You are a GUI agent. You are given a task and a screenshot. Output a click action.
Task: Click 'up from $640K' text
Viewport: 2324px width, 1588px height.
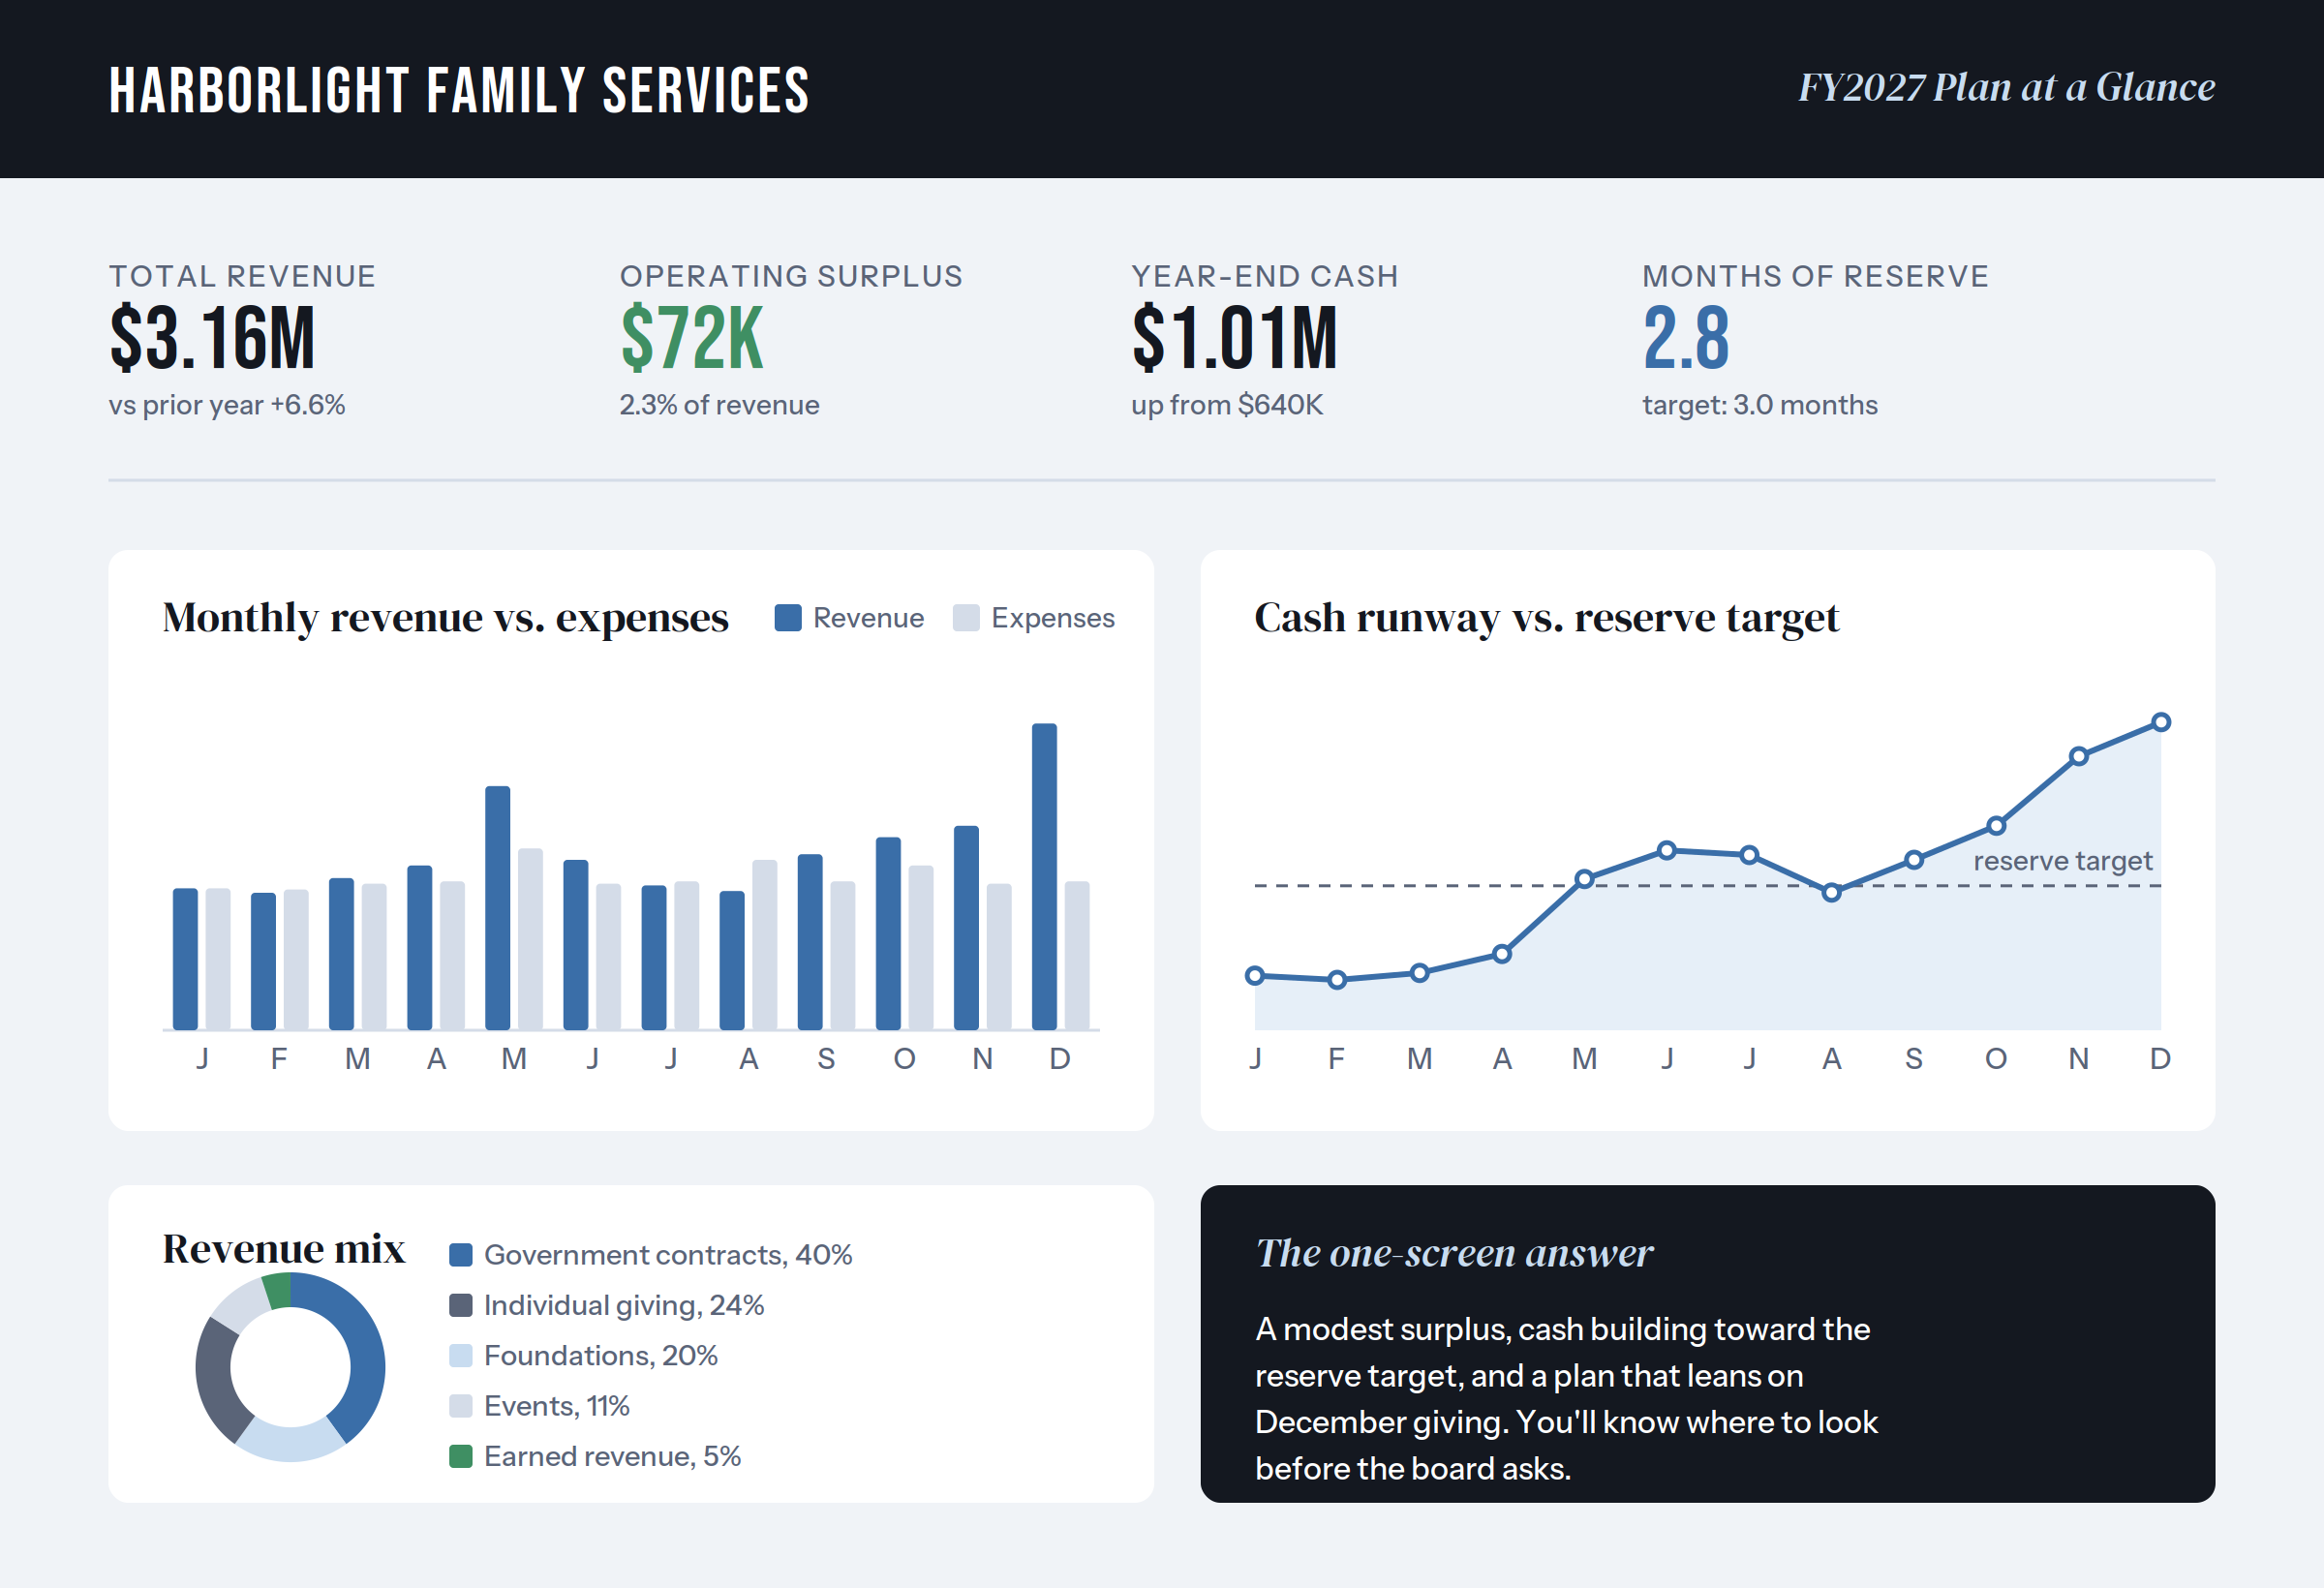pyautogui.click(x=1227, y=405)
